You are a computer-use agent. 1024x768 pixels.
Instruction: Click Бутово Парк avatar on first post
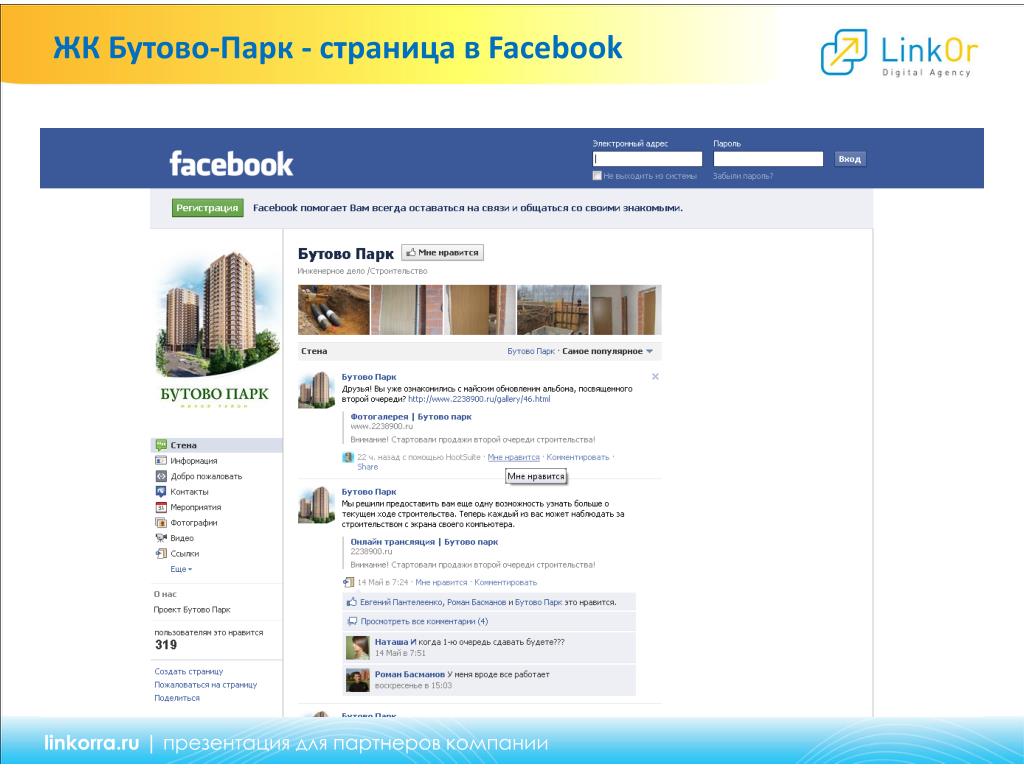(316, 390)
